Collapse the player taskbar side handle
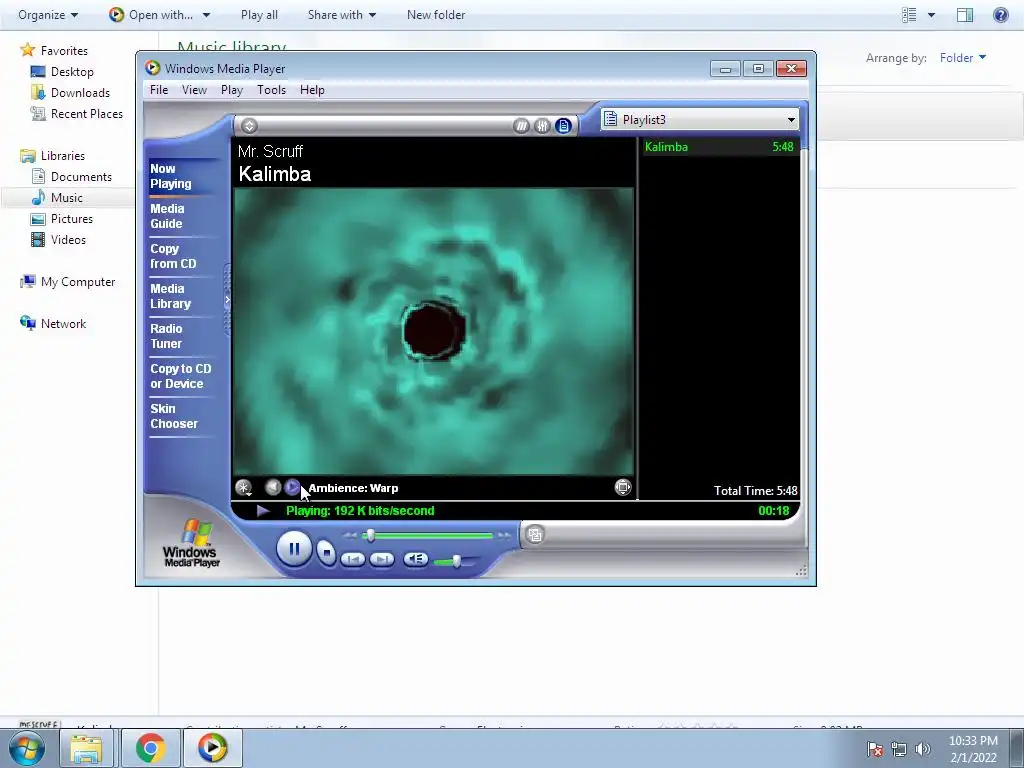Screen dimensions: 1024x768 coord(227,300)
